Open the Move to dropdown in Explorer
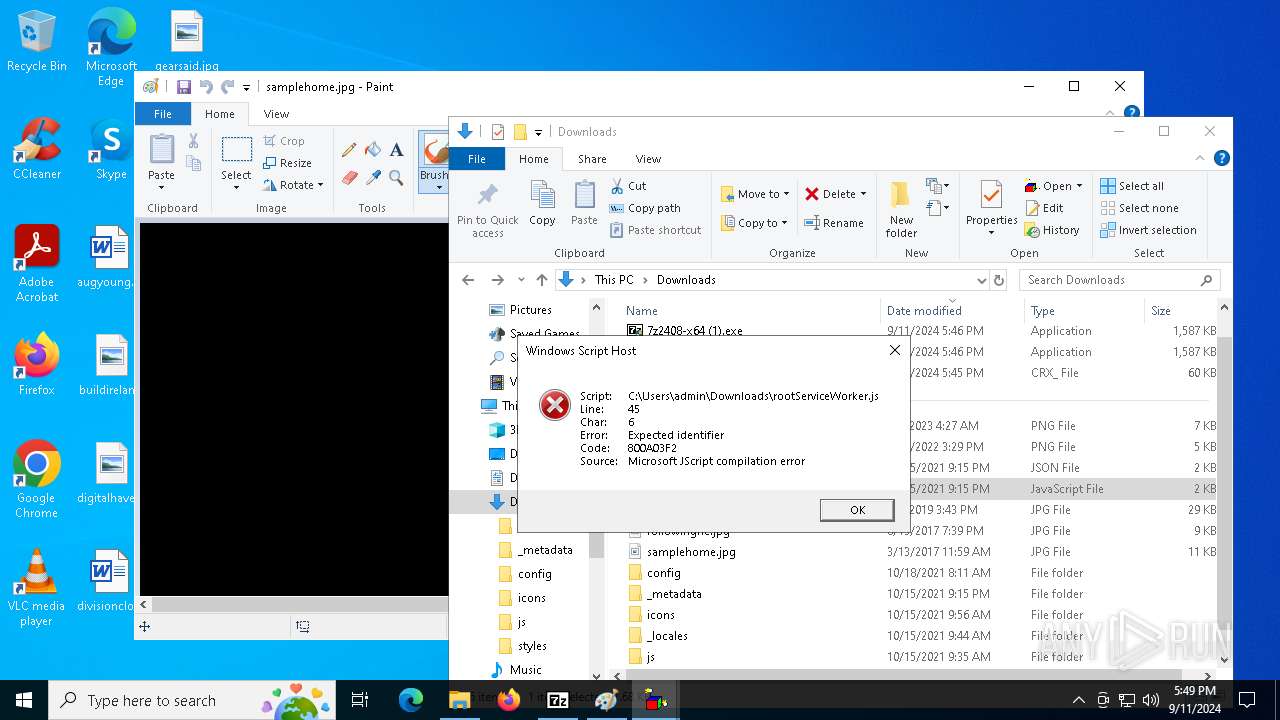This screenshot has height=720, width=1280. click(755, 194)
